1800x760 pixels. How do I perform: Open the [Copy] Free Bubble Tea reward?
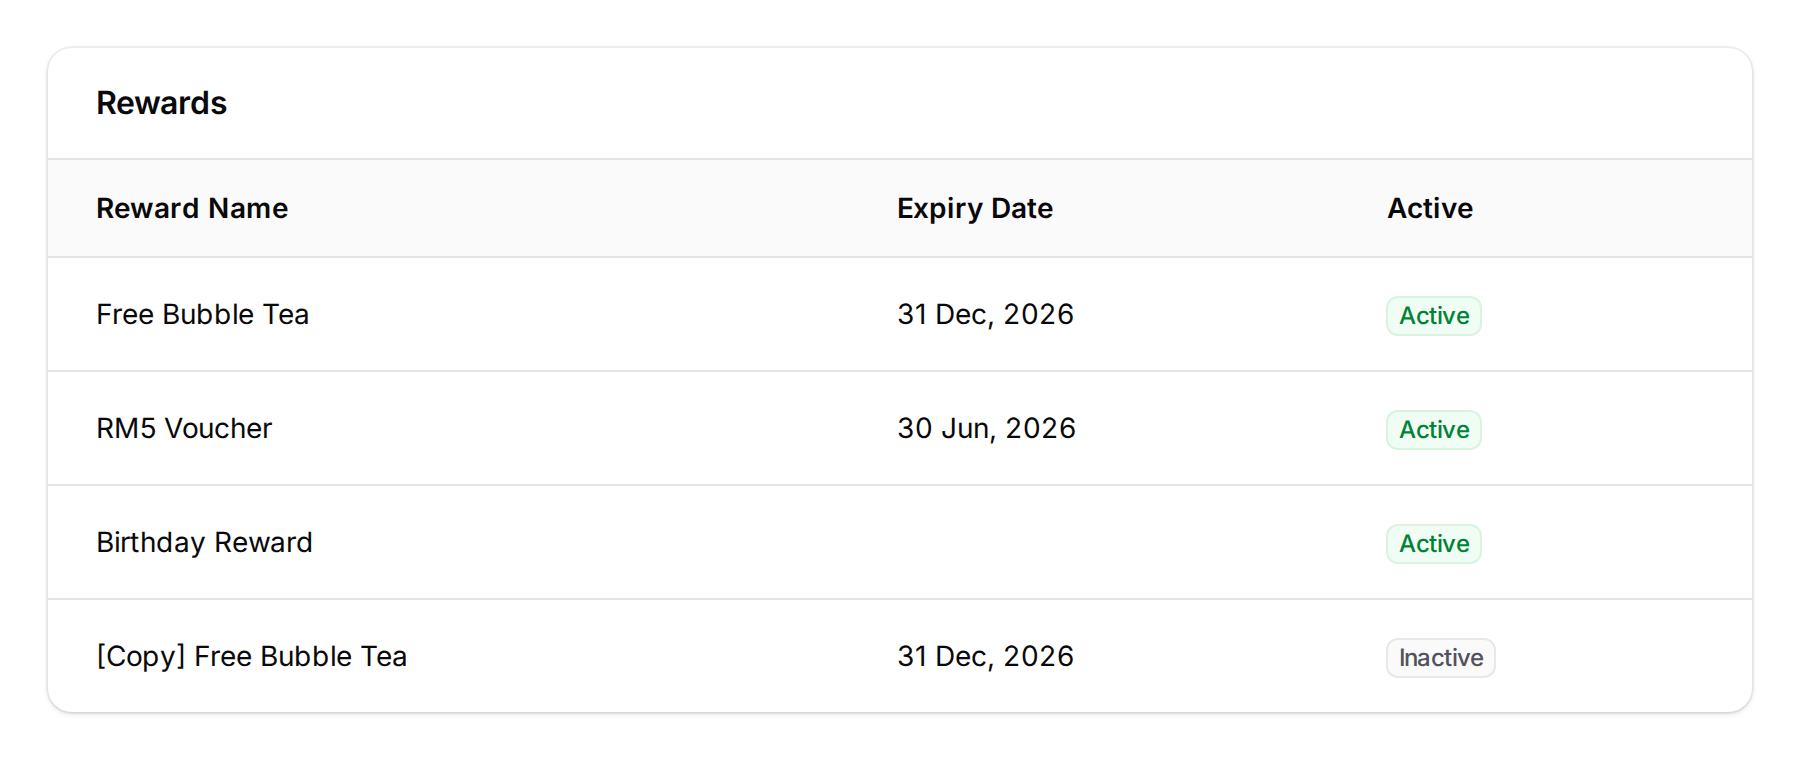tap(251, 656)
